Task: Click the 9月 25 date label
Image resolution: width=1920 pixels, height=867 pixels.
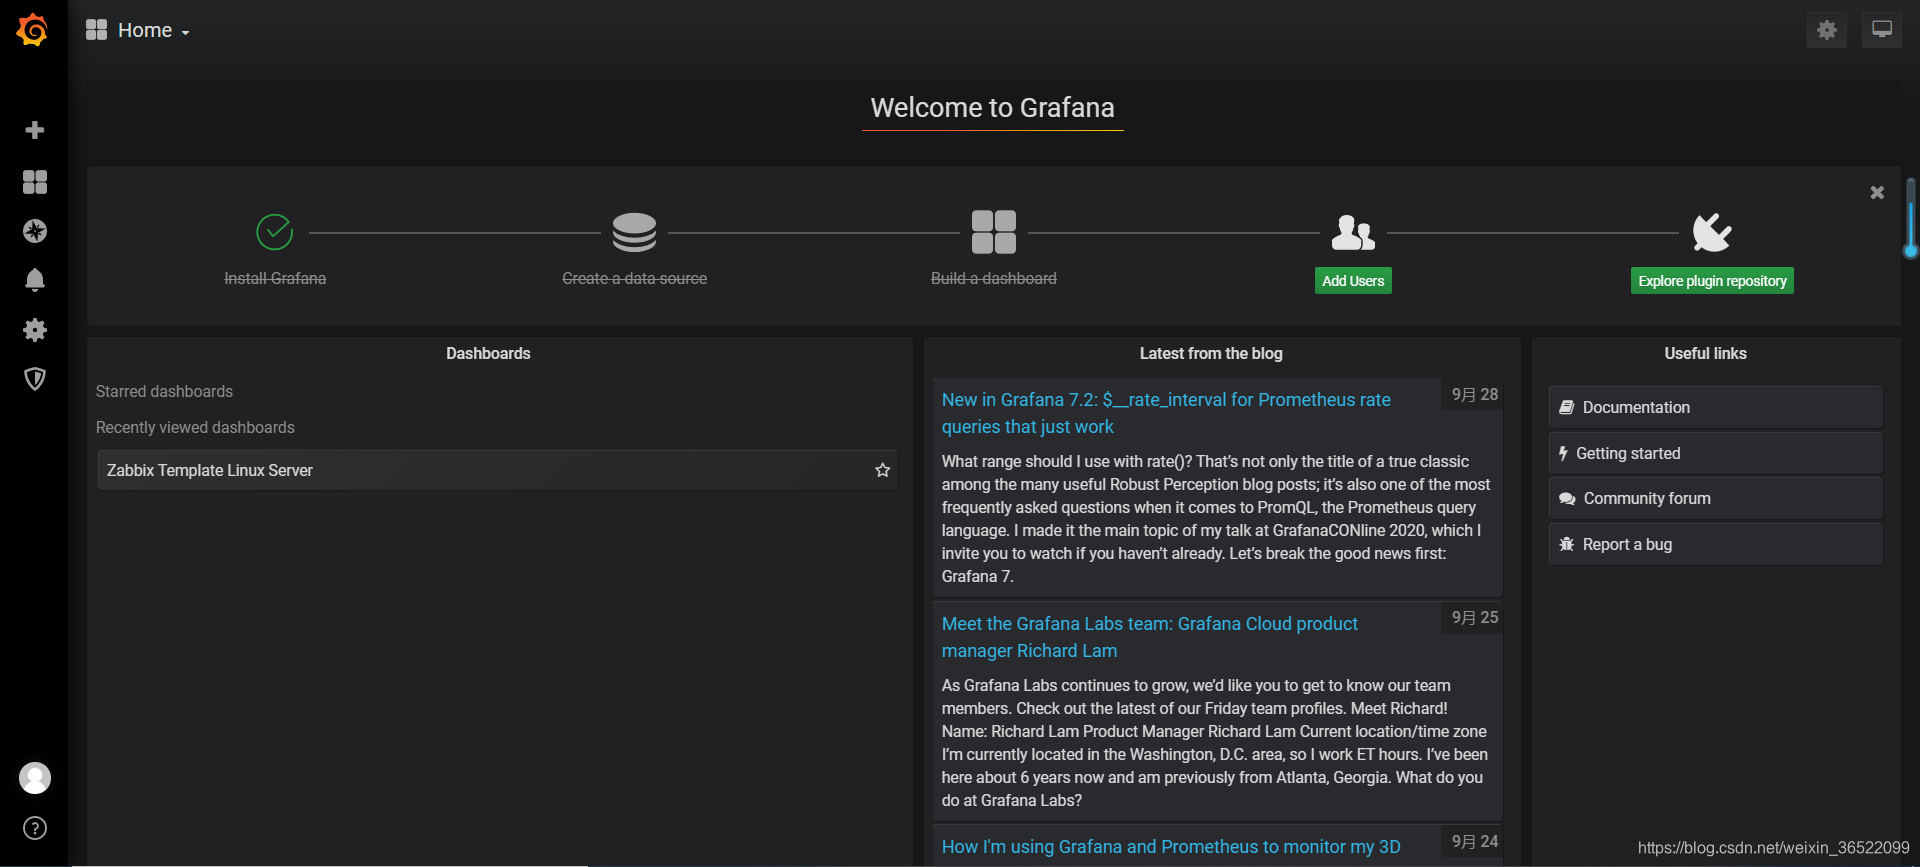Action: (x=1475, y=617)
